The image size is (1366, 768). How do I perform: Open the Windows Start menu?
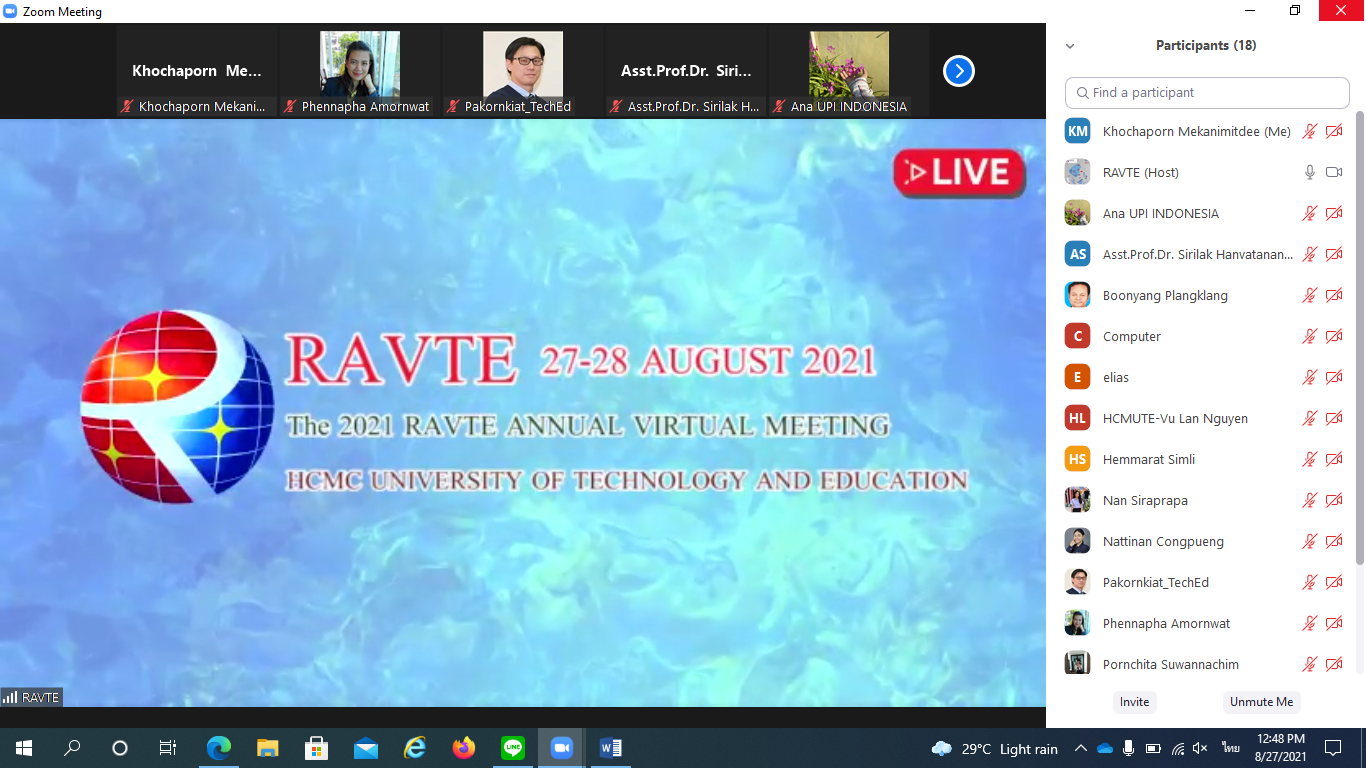click(23, 747)
